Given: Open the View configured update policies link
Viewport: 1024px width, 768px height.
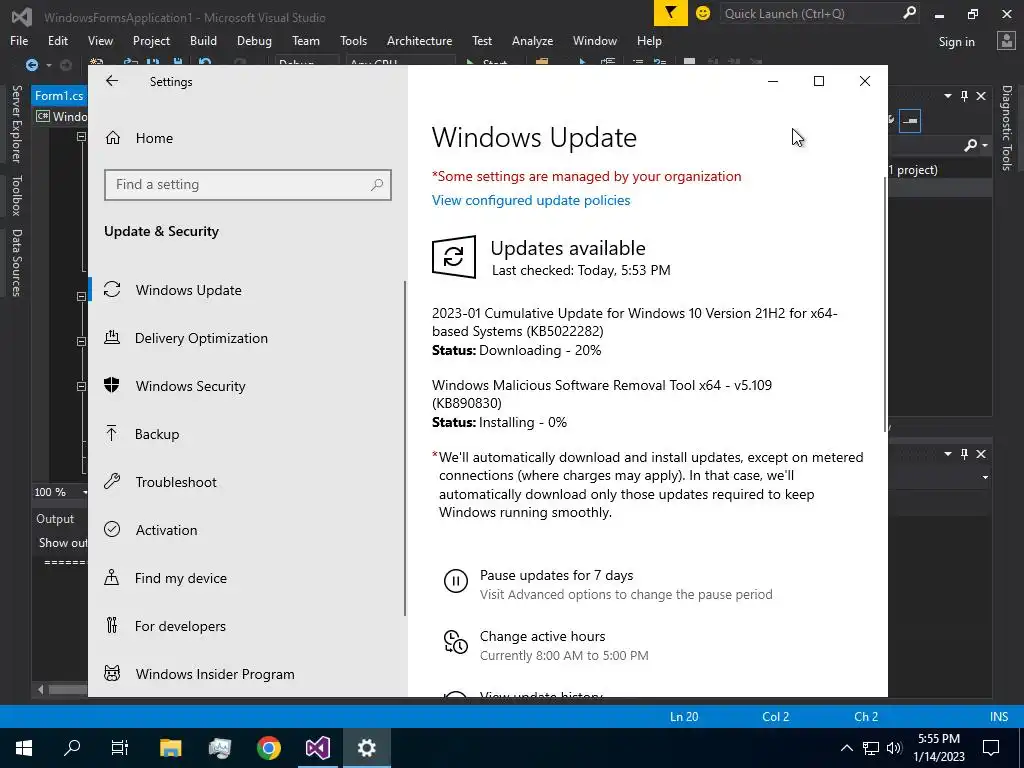Looking at the screenshot, I should [531, 200].
